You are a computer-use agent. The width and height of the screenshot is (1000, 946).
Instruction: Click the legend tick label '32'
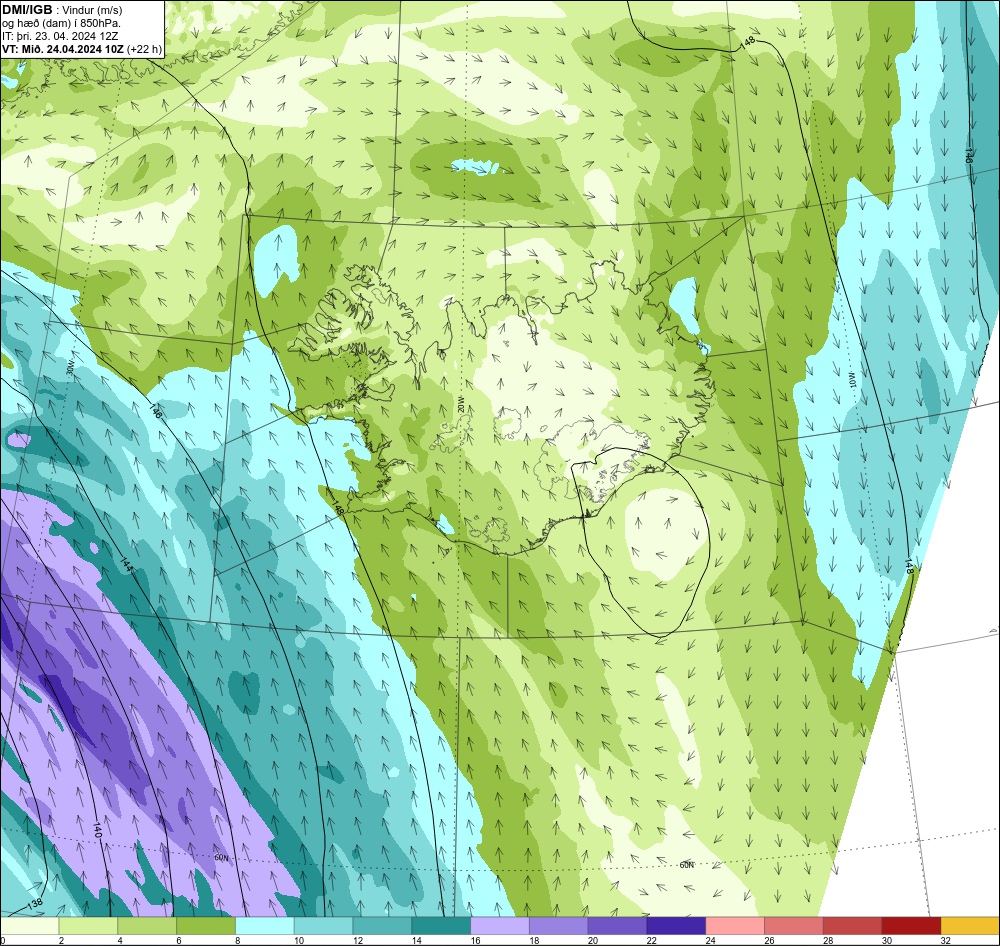click(x=946, y=940)
